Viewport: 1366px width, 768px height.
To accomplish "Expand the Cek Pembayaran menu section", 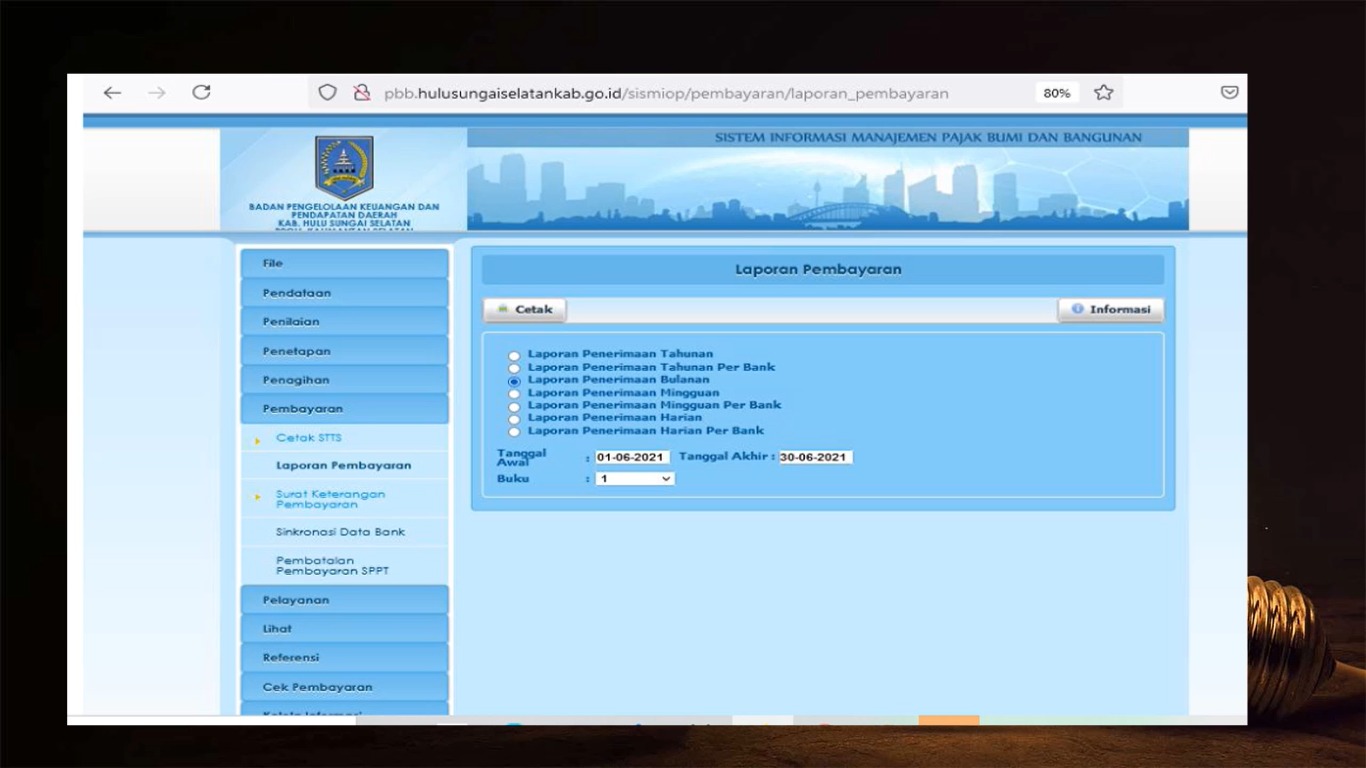I will [x=344, y=687].
